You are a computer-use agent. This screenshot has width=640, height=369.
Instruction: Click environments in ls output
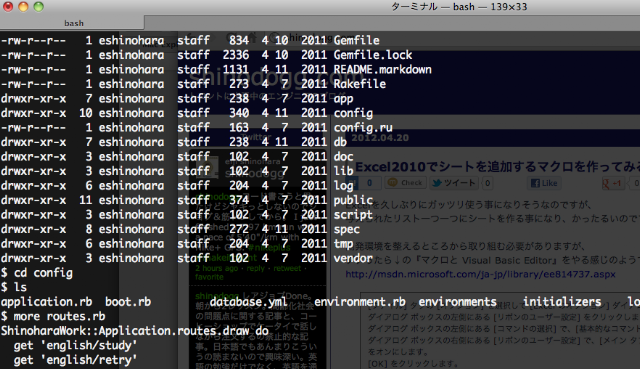(x=458, y=302)
